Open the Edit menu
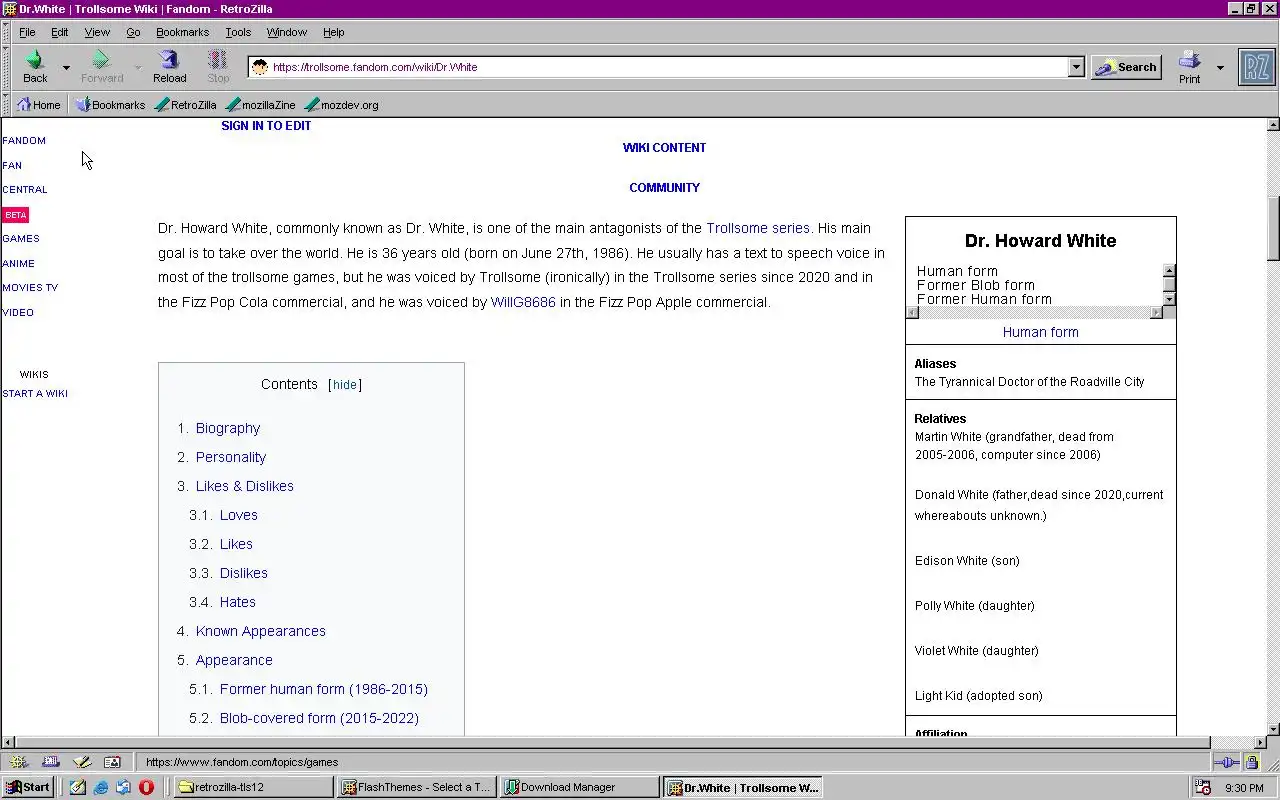This screenshot has width=1280, height=800. [x=59, y=32]
